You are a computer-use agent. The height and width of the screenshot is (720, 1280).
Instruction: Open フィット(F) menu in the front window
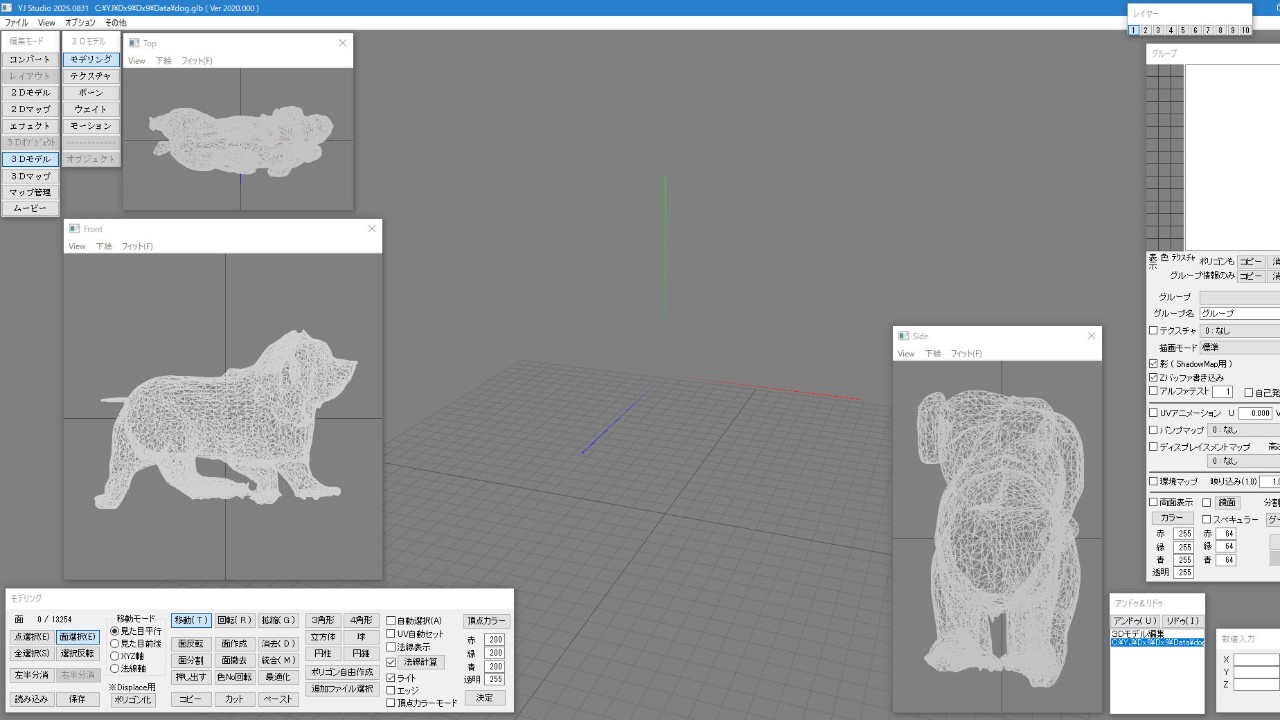[x=137, y=246]
